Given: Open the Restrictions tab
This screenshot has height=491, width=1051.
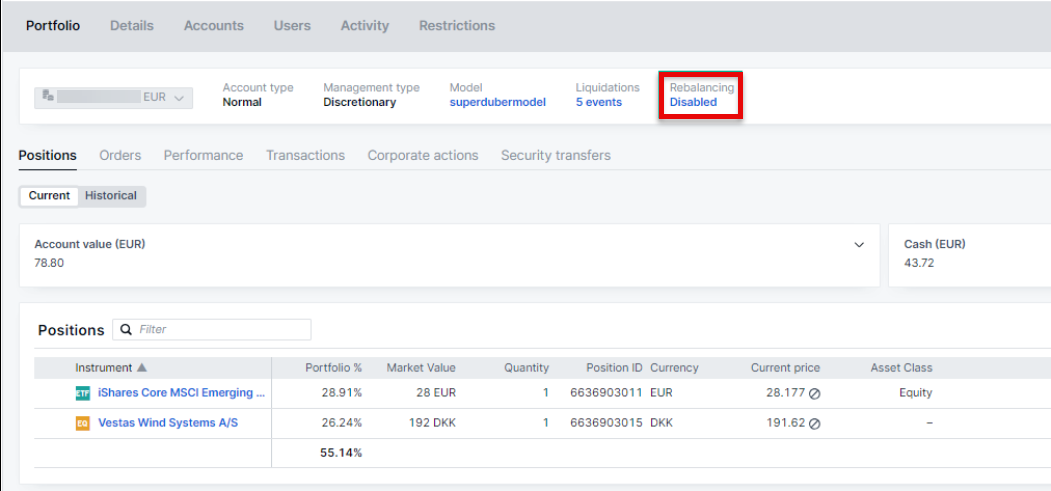Looking at the screenshot, I should (x=456, y=26).
